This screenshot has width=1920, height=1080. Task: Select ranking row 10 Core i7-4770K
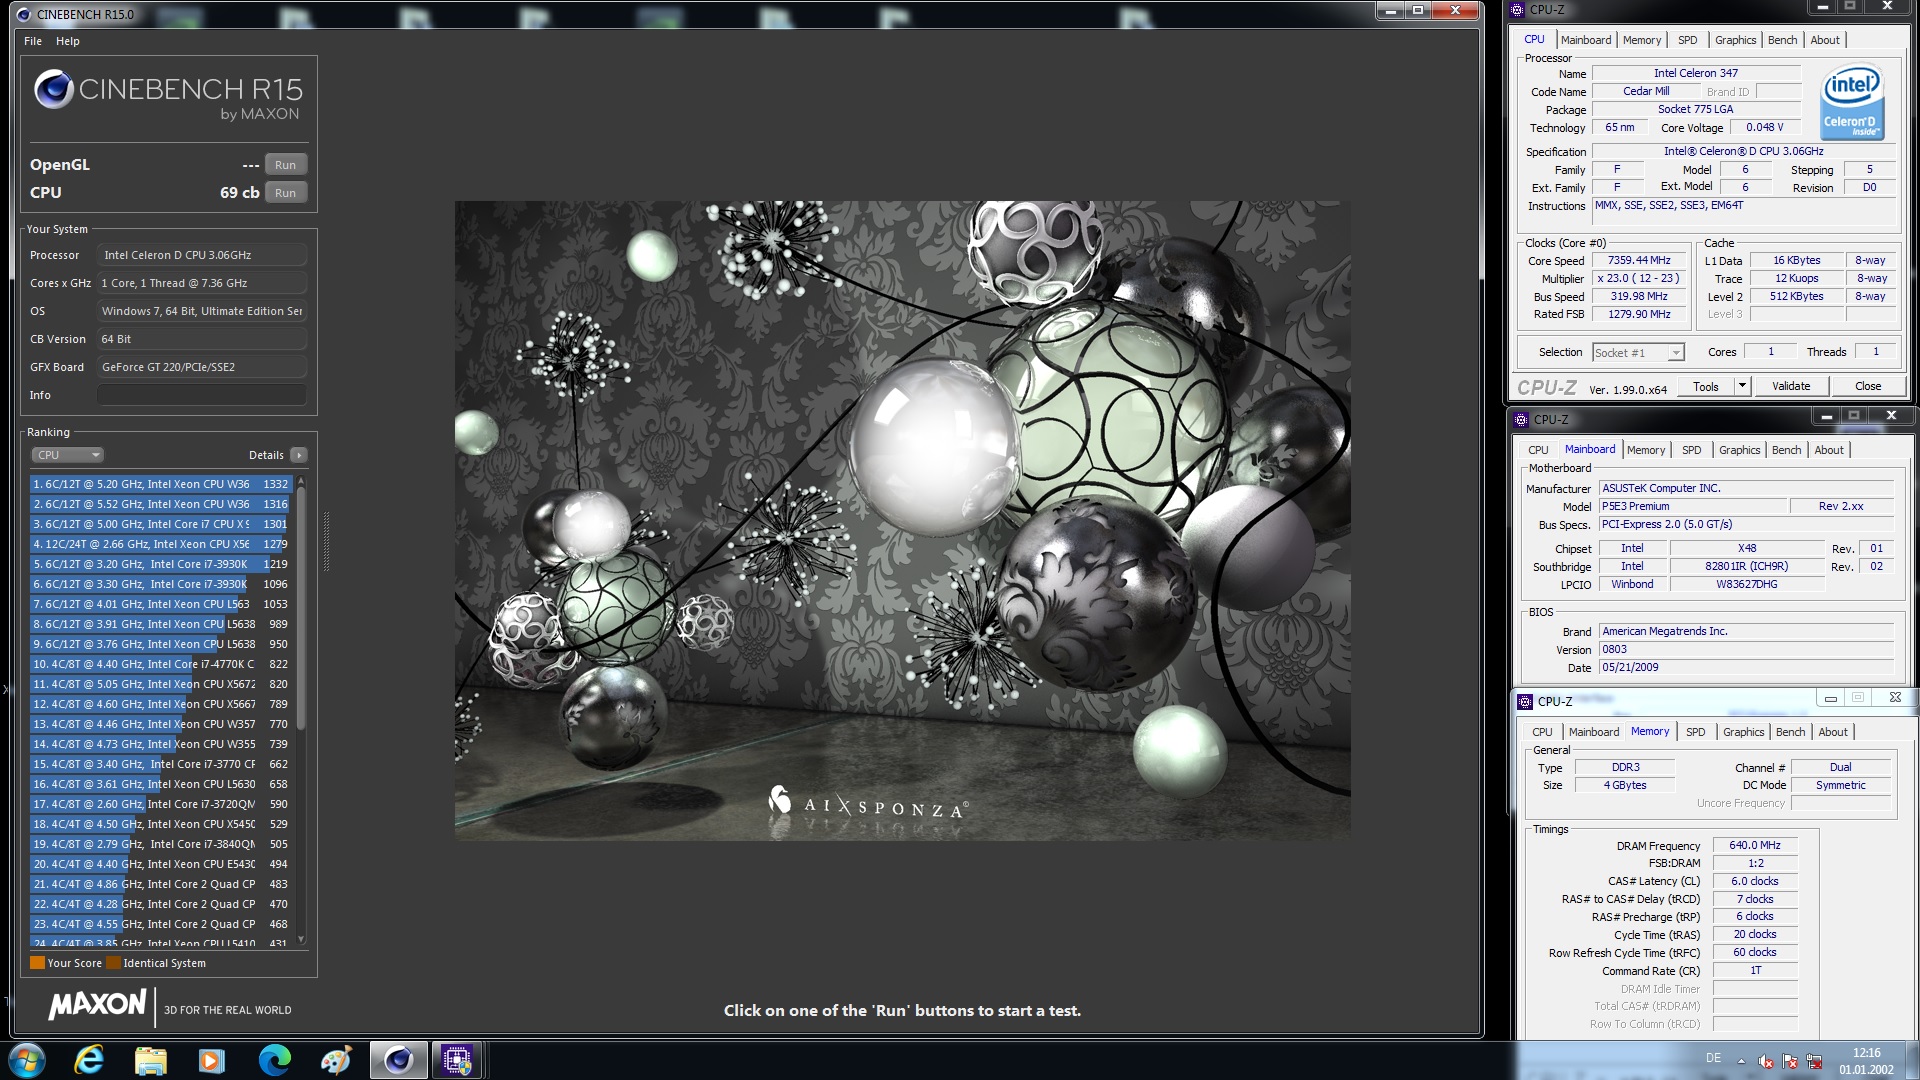click(160, 664)
